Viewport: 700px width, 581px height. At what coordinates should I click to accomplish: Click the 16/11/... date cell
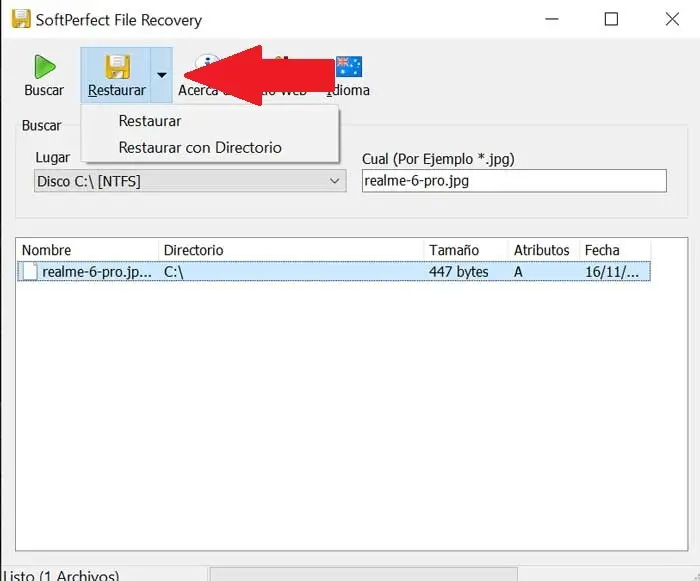pos(612,272)
